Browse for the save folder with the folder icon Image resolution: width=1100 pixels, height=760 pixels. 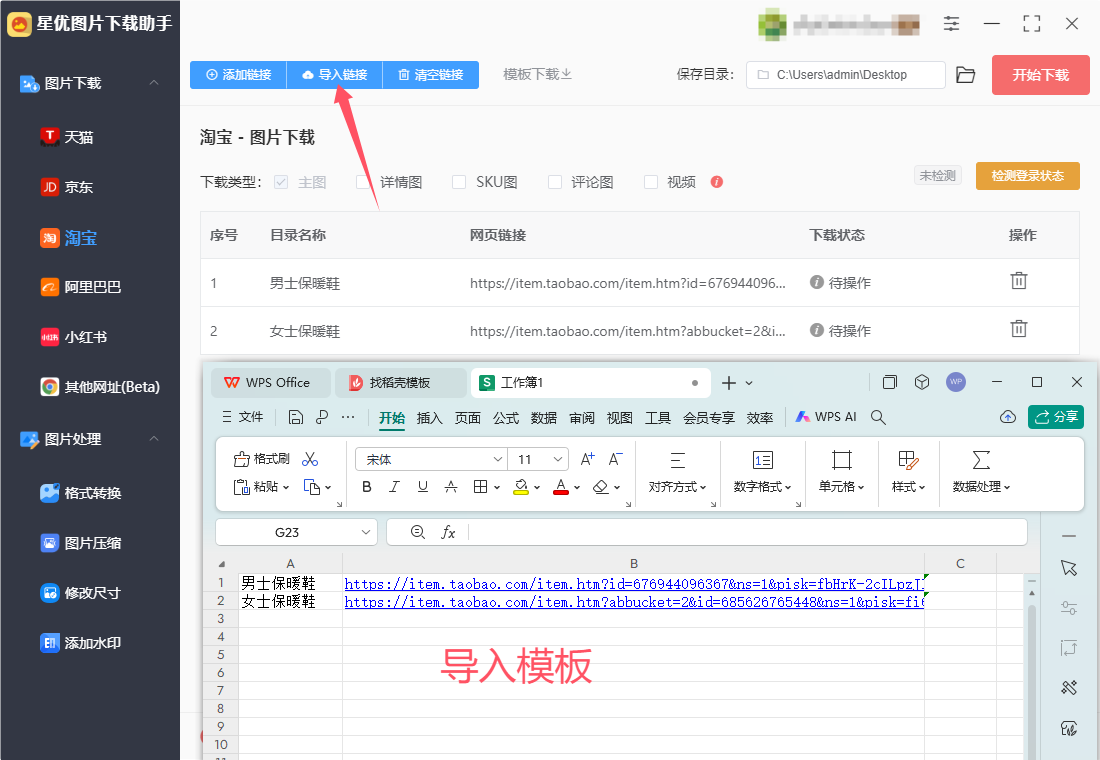pos(966,75)
